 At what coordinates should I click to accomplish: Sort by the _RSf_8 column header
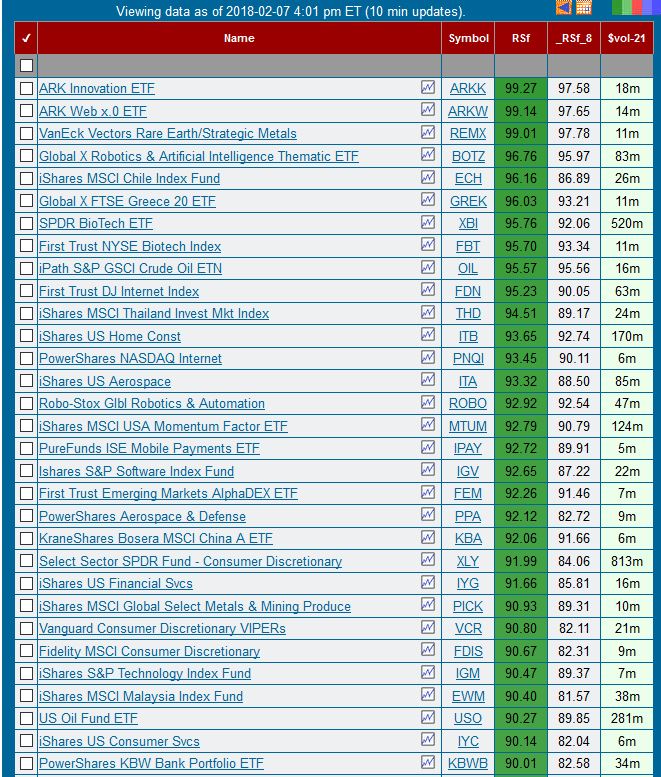(x=574, y=38)
